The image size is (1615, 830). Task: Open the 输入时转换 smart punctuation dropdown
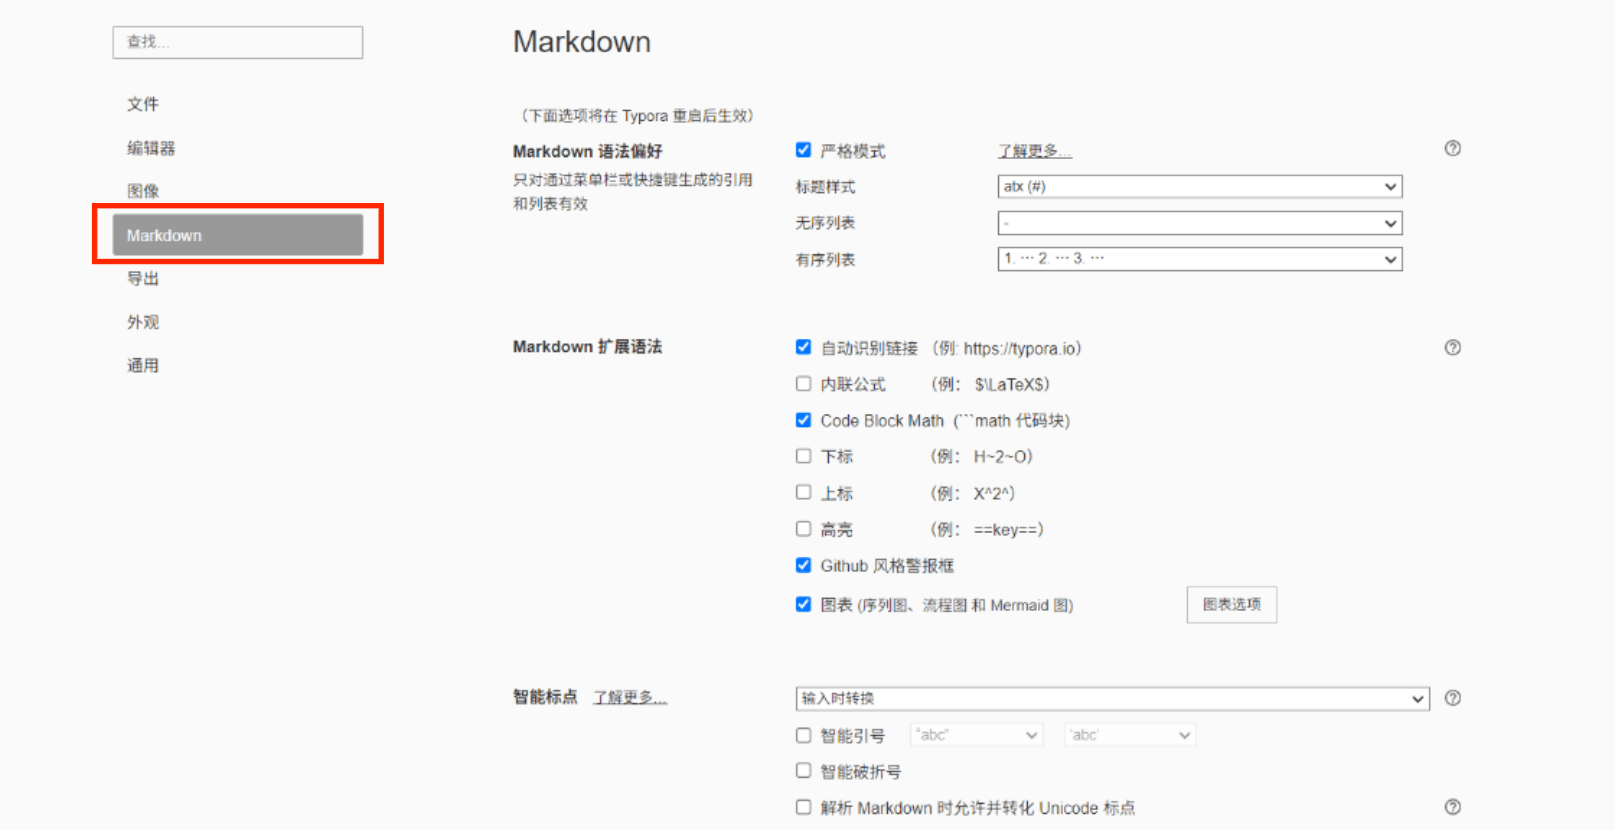pyautogui.click(x=1112, y=698)
